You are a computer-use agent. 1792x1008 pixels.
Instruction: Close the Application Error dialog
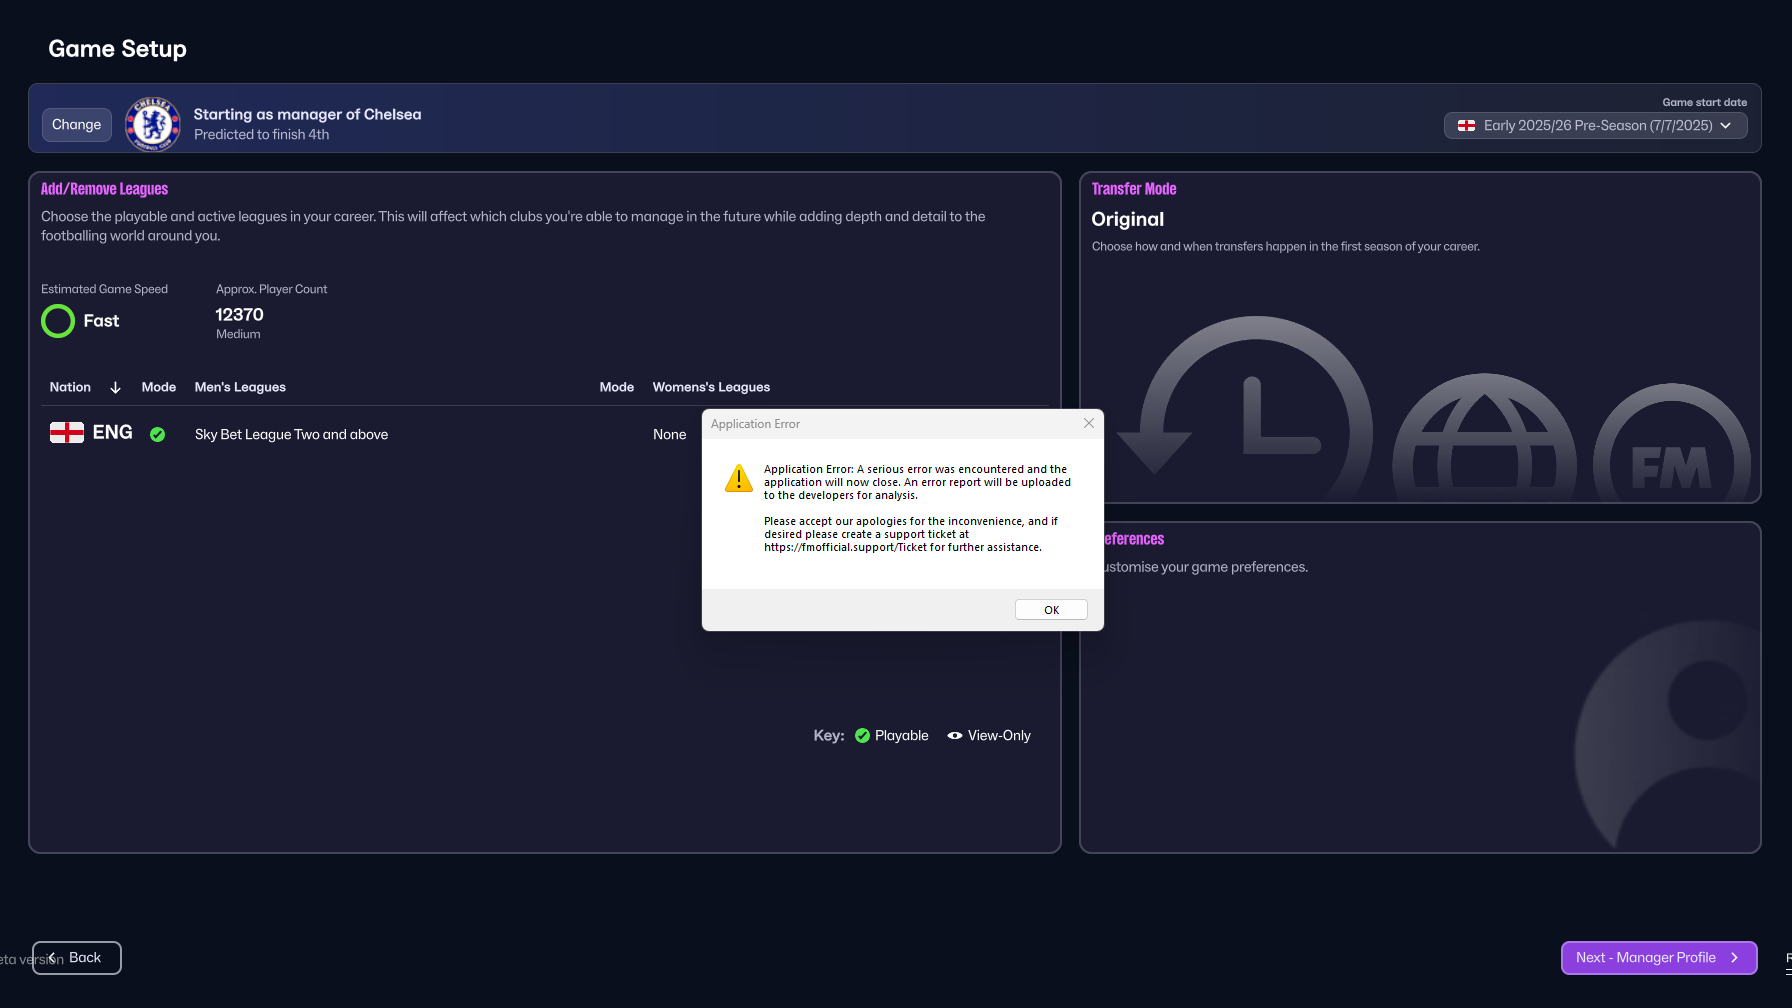coord(1089,423)
